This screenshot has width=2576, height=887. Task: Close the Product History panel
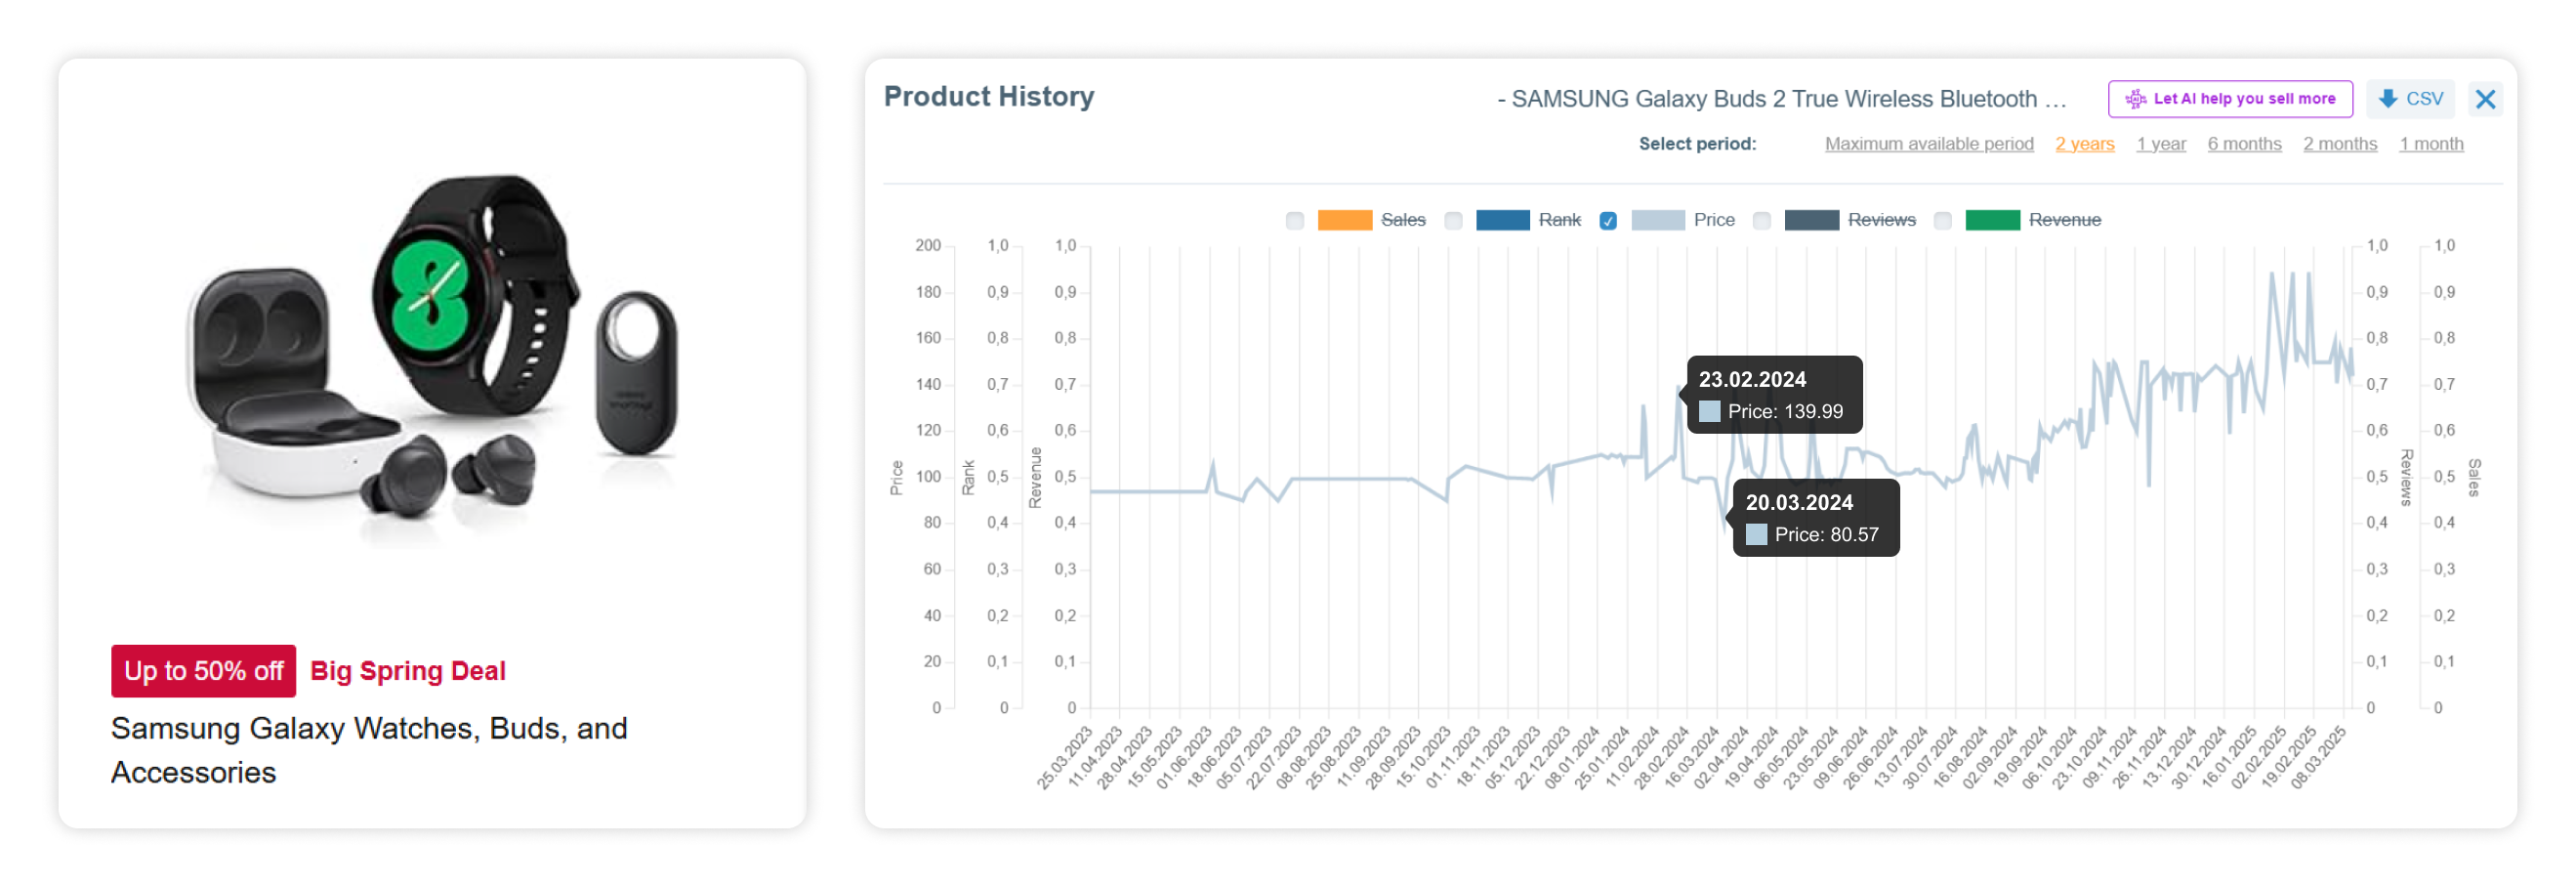tap(2486, 99)
